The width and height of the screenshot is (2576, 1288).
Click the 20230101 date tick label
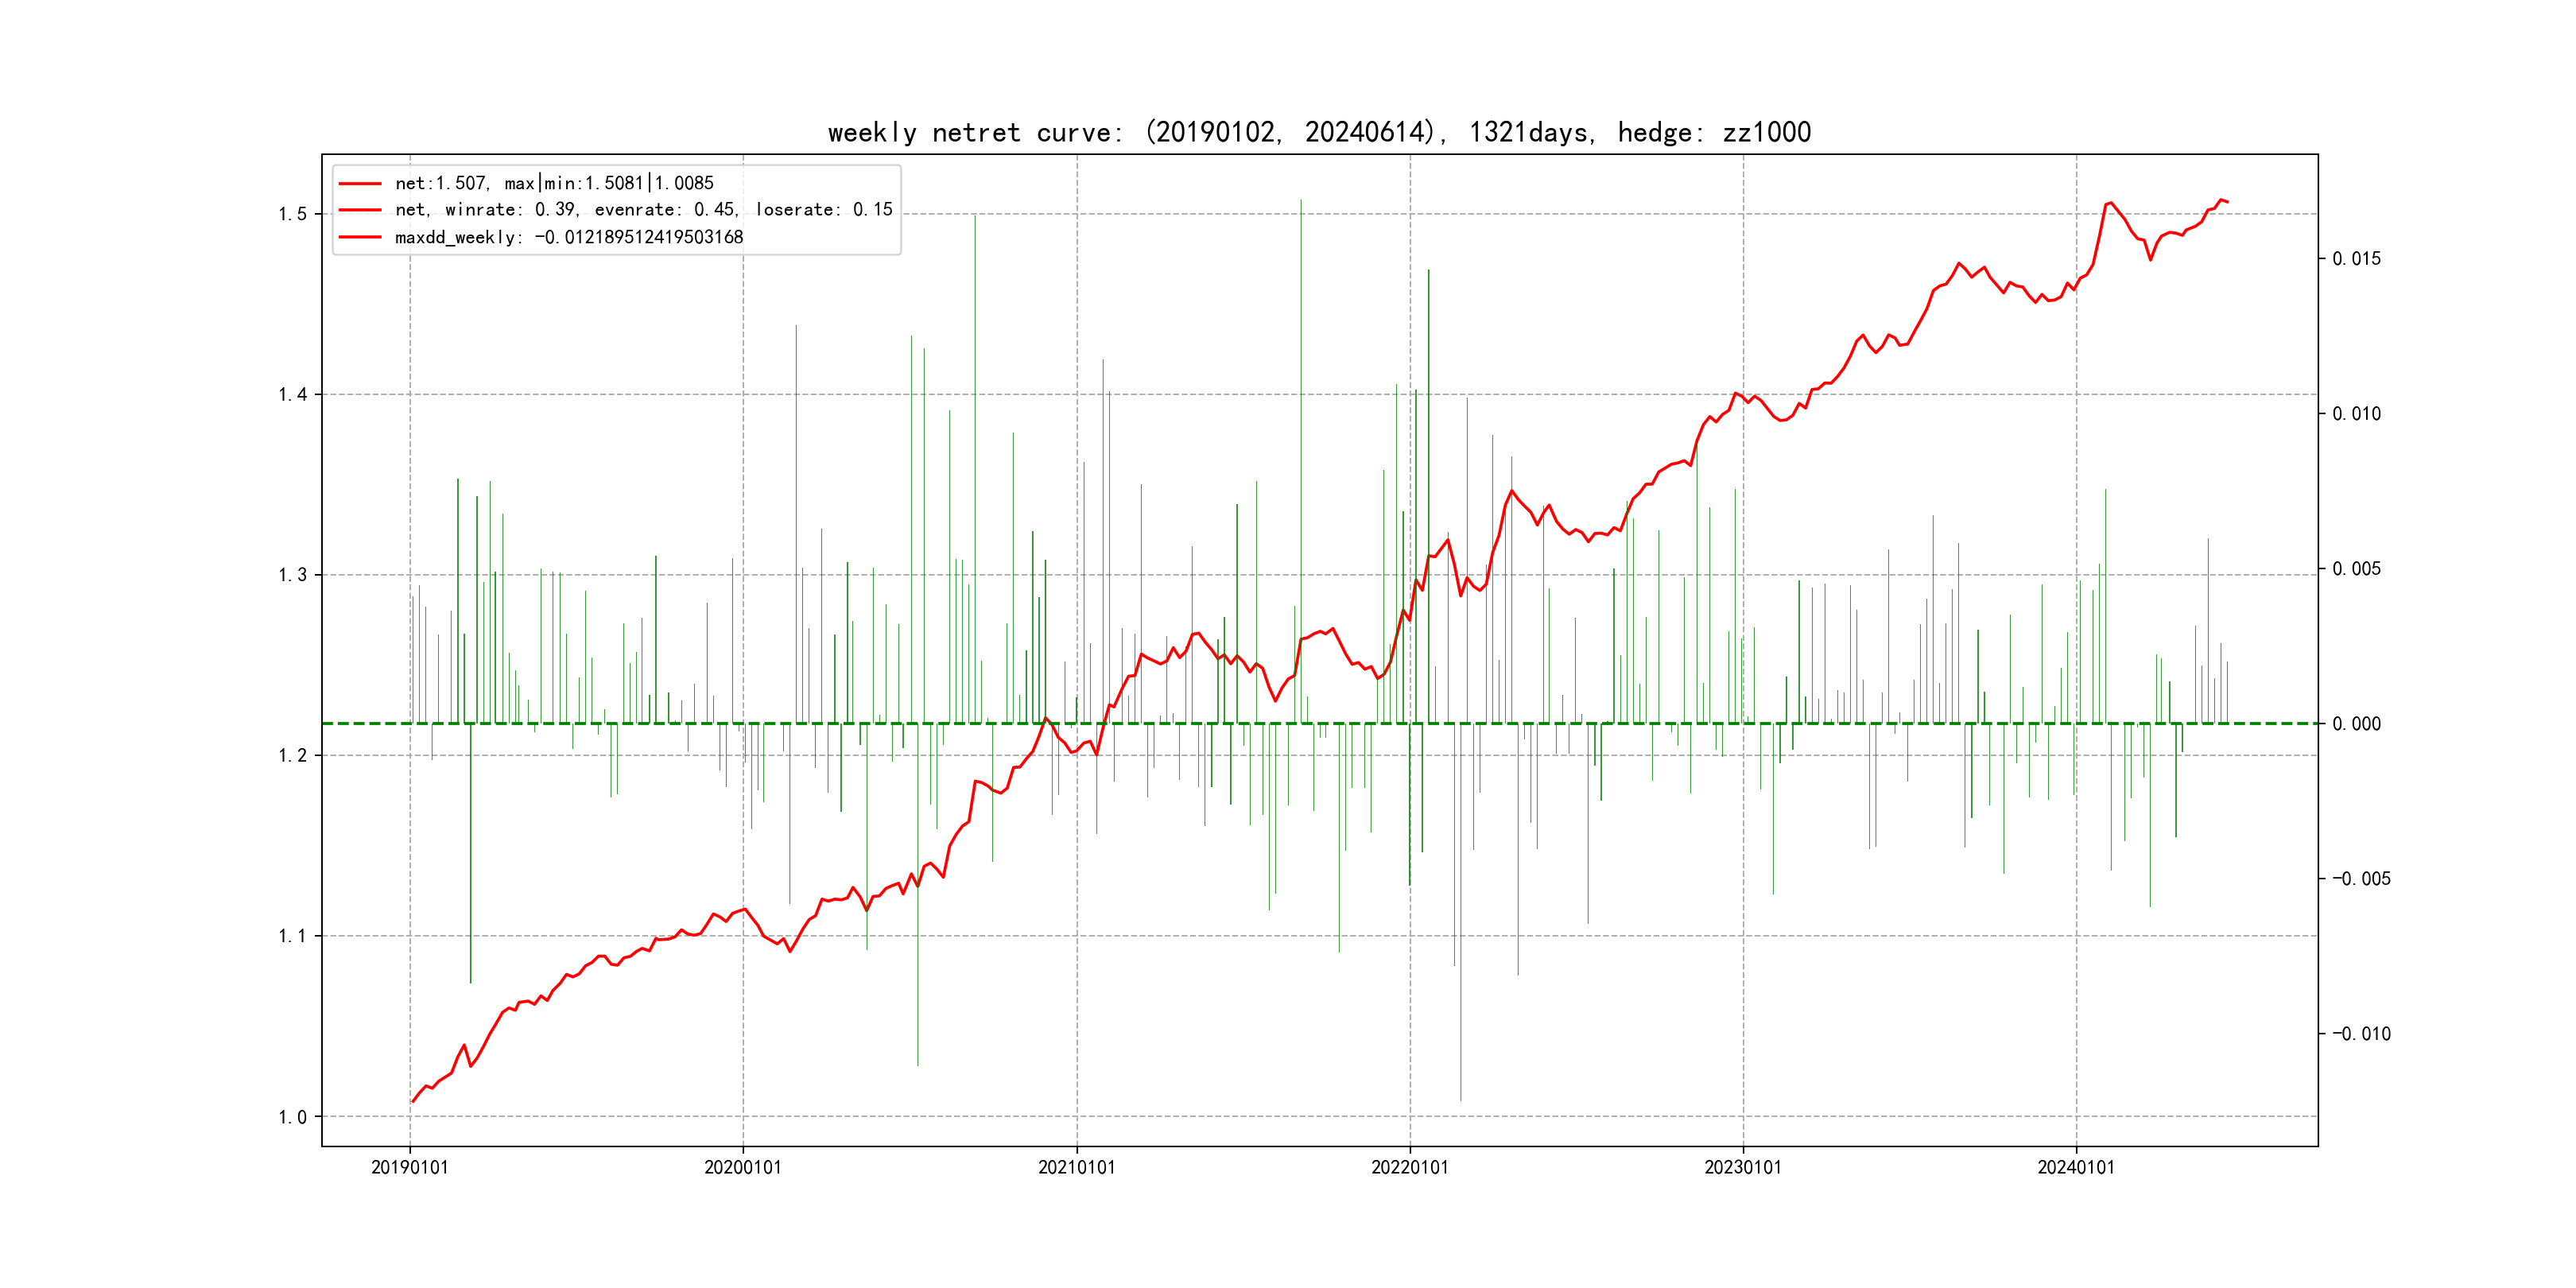pyautogui.click(x=1742, y=1167)
